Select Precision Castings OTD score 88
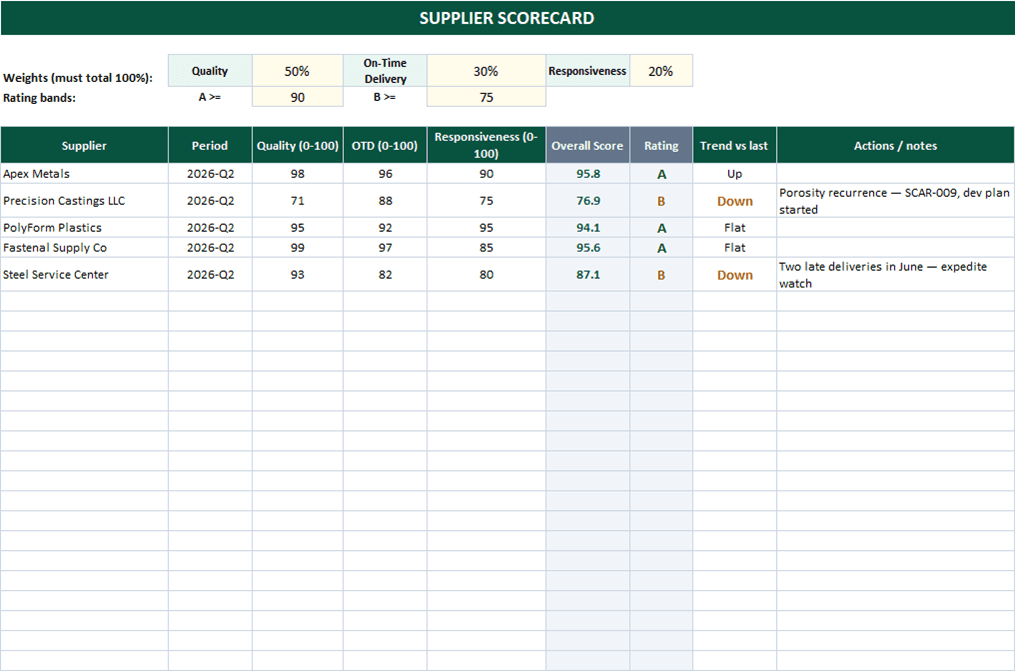 [x=385, y=201]
